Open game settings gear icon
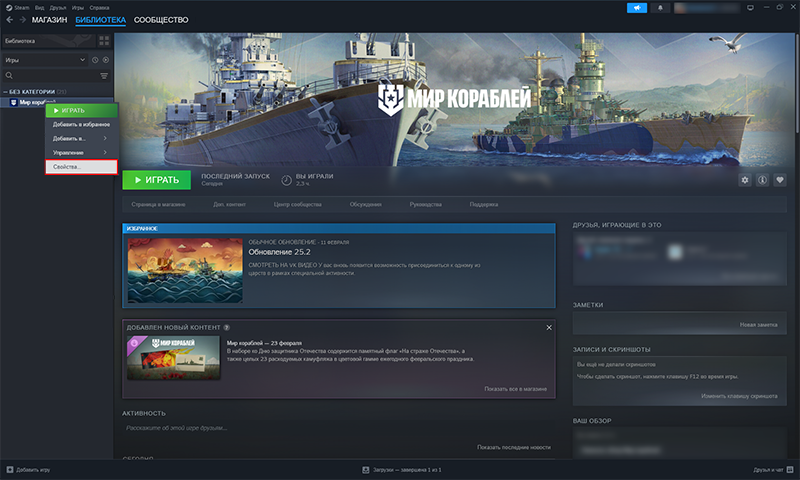Image resolution: width=800 pixels, height=480 pixels. tap(745, 180)
